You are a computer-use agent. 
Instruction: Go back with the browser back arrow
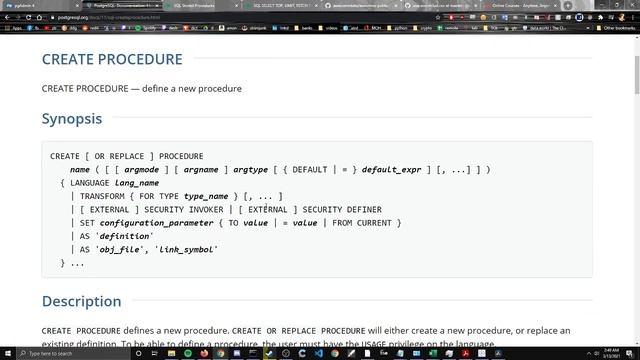7,18
